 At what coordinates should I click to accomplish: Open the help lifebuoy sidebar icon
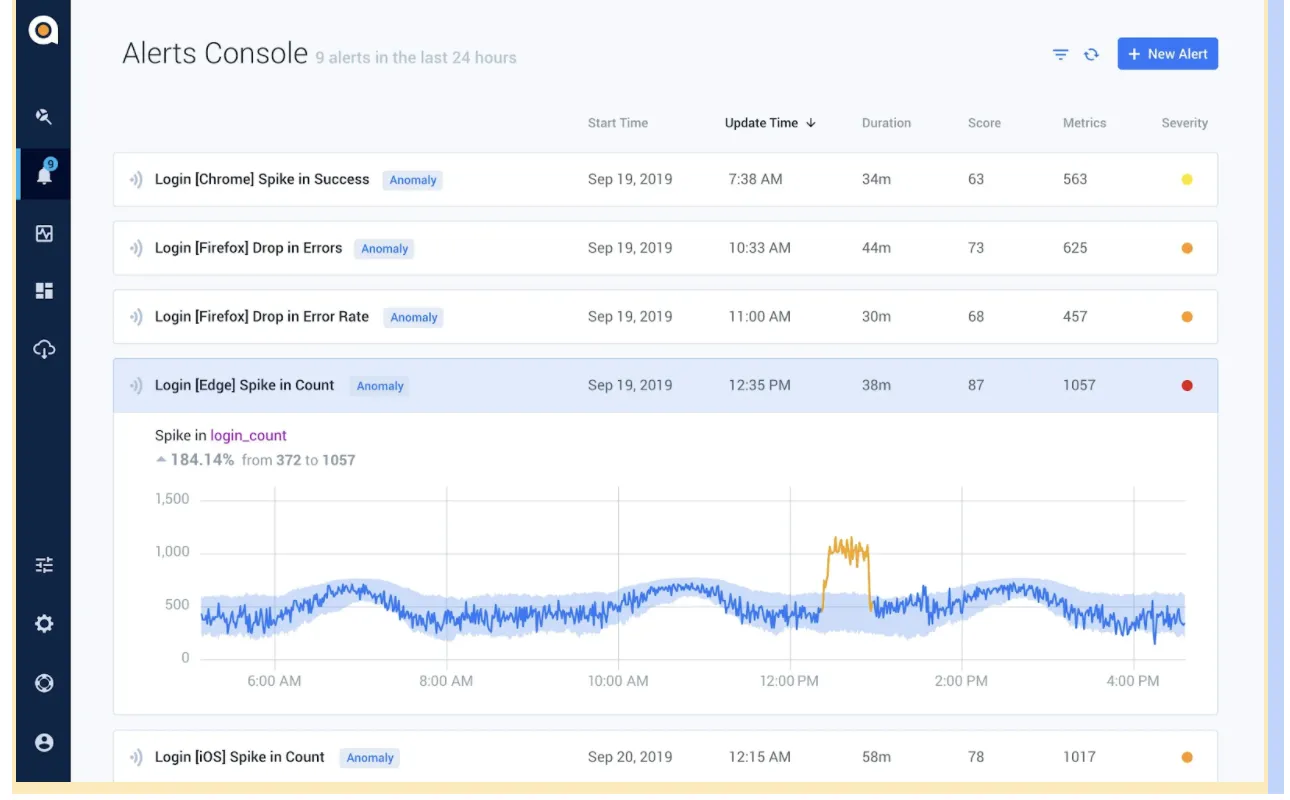(x=44, y=683)
